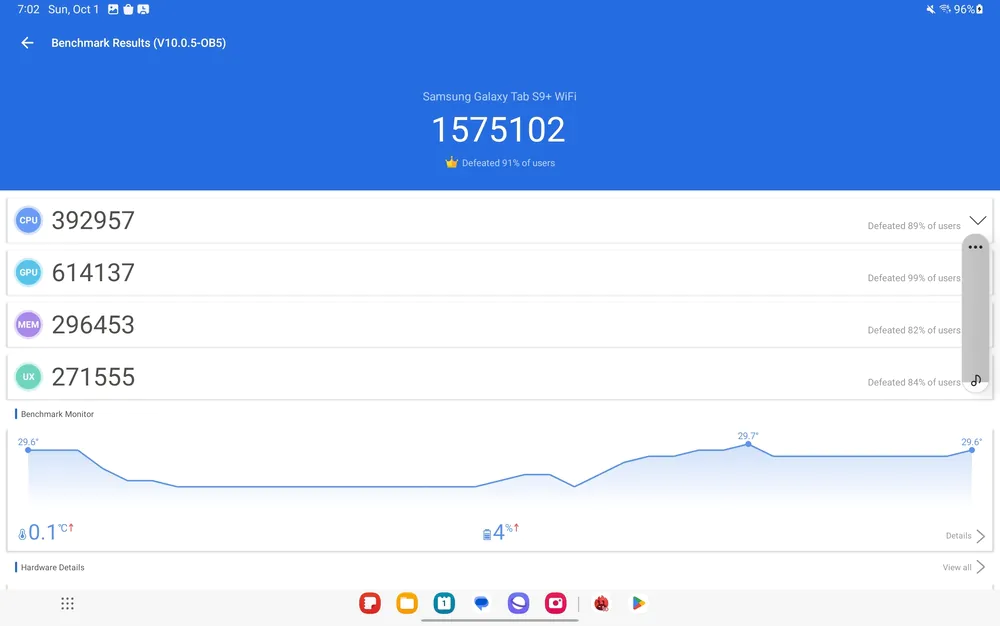Click the date Sun, Oct 1
The image size is (1000, 626).
coord(73,10)
